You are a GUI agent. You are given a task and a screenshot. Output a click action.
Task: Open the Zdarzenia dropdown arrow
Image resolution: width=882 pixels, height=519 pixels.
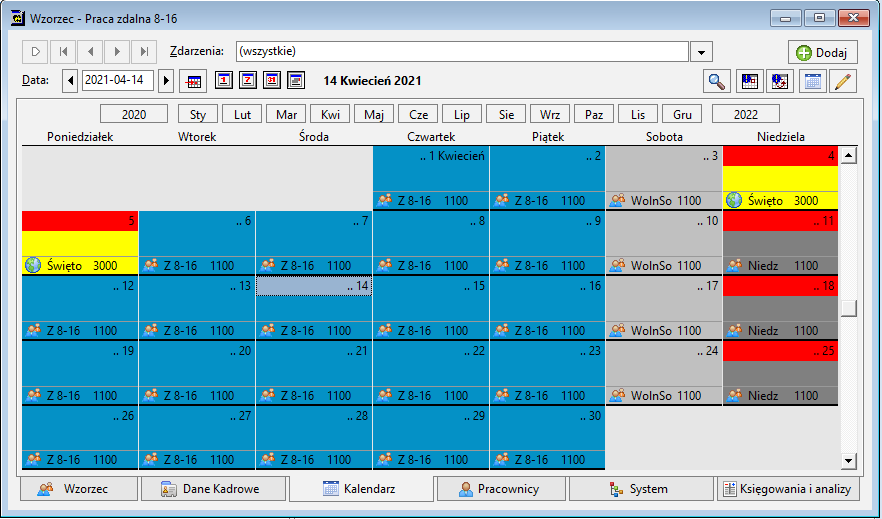[x=701, y=52]
